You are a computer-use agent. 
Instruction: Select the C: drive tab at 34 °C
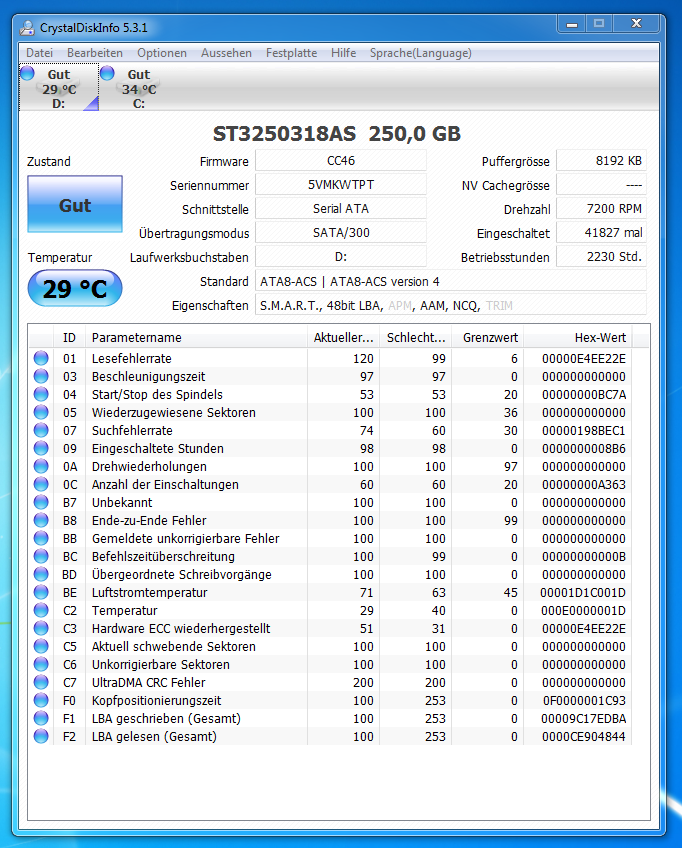tap(139, 88)
